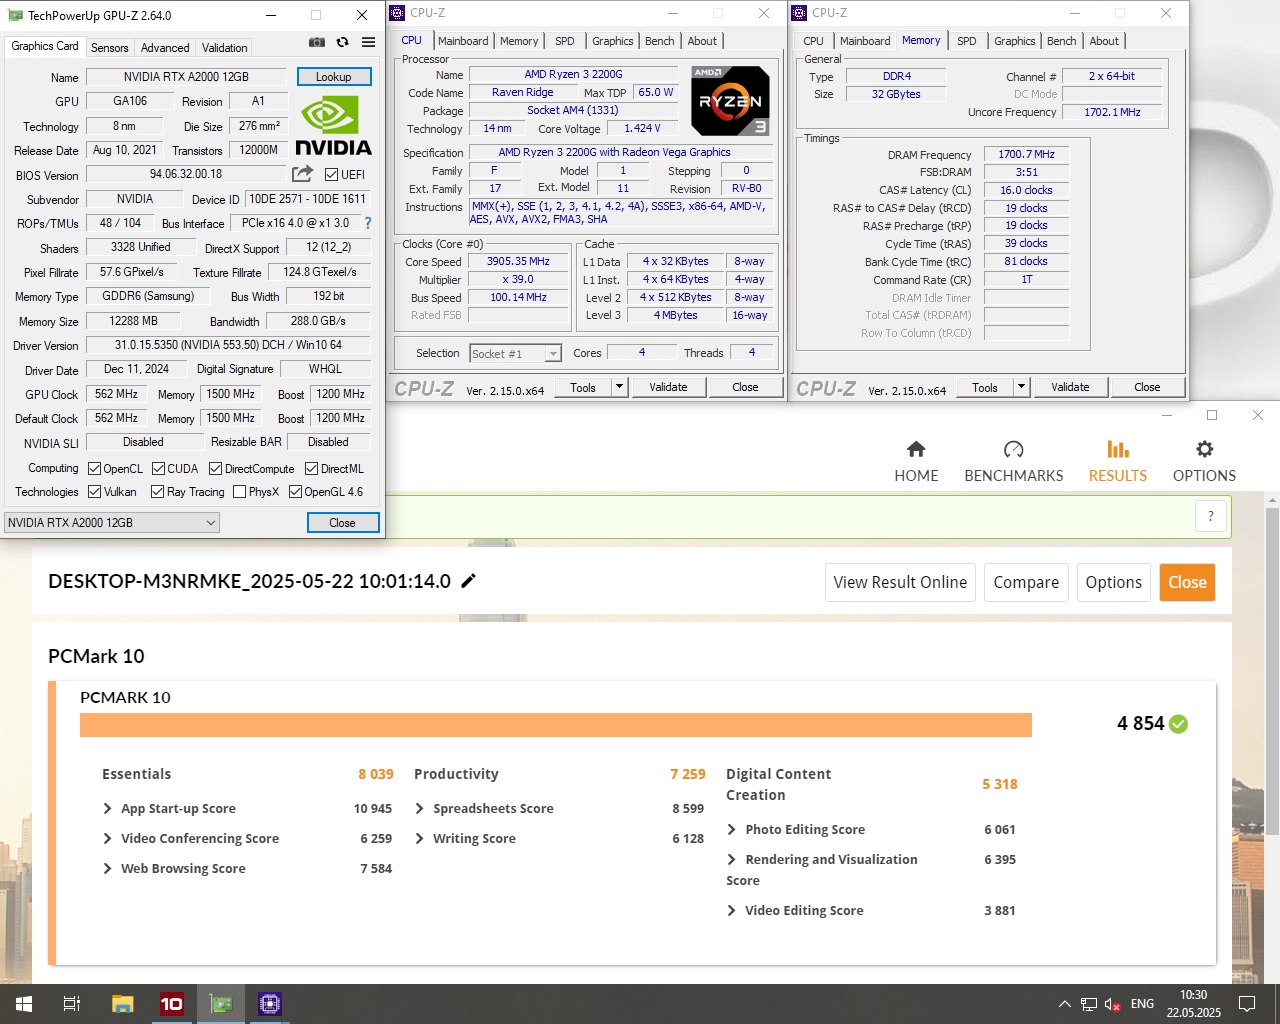Click View Result Online button
Viewport: 1280px width, 1024px height.
pos(900,582)
